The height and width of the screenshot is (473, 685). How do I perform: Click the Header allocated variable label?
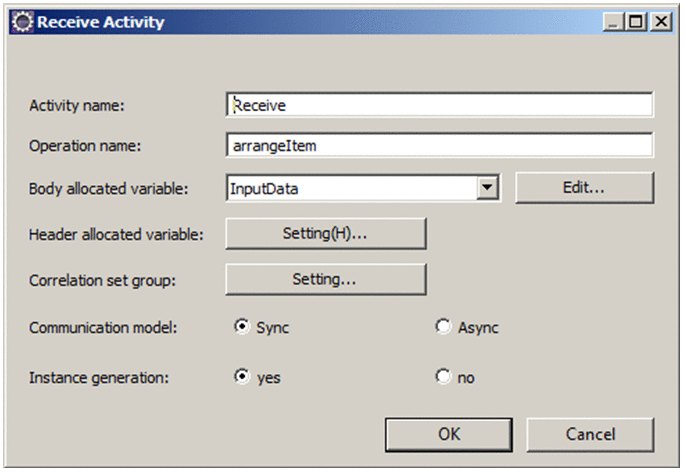pyautogui.click(x=116, y=235)
